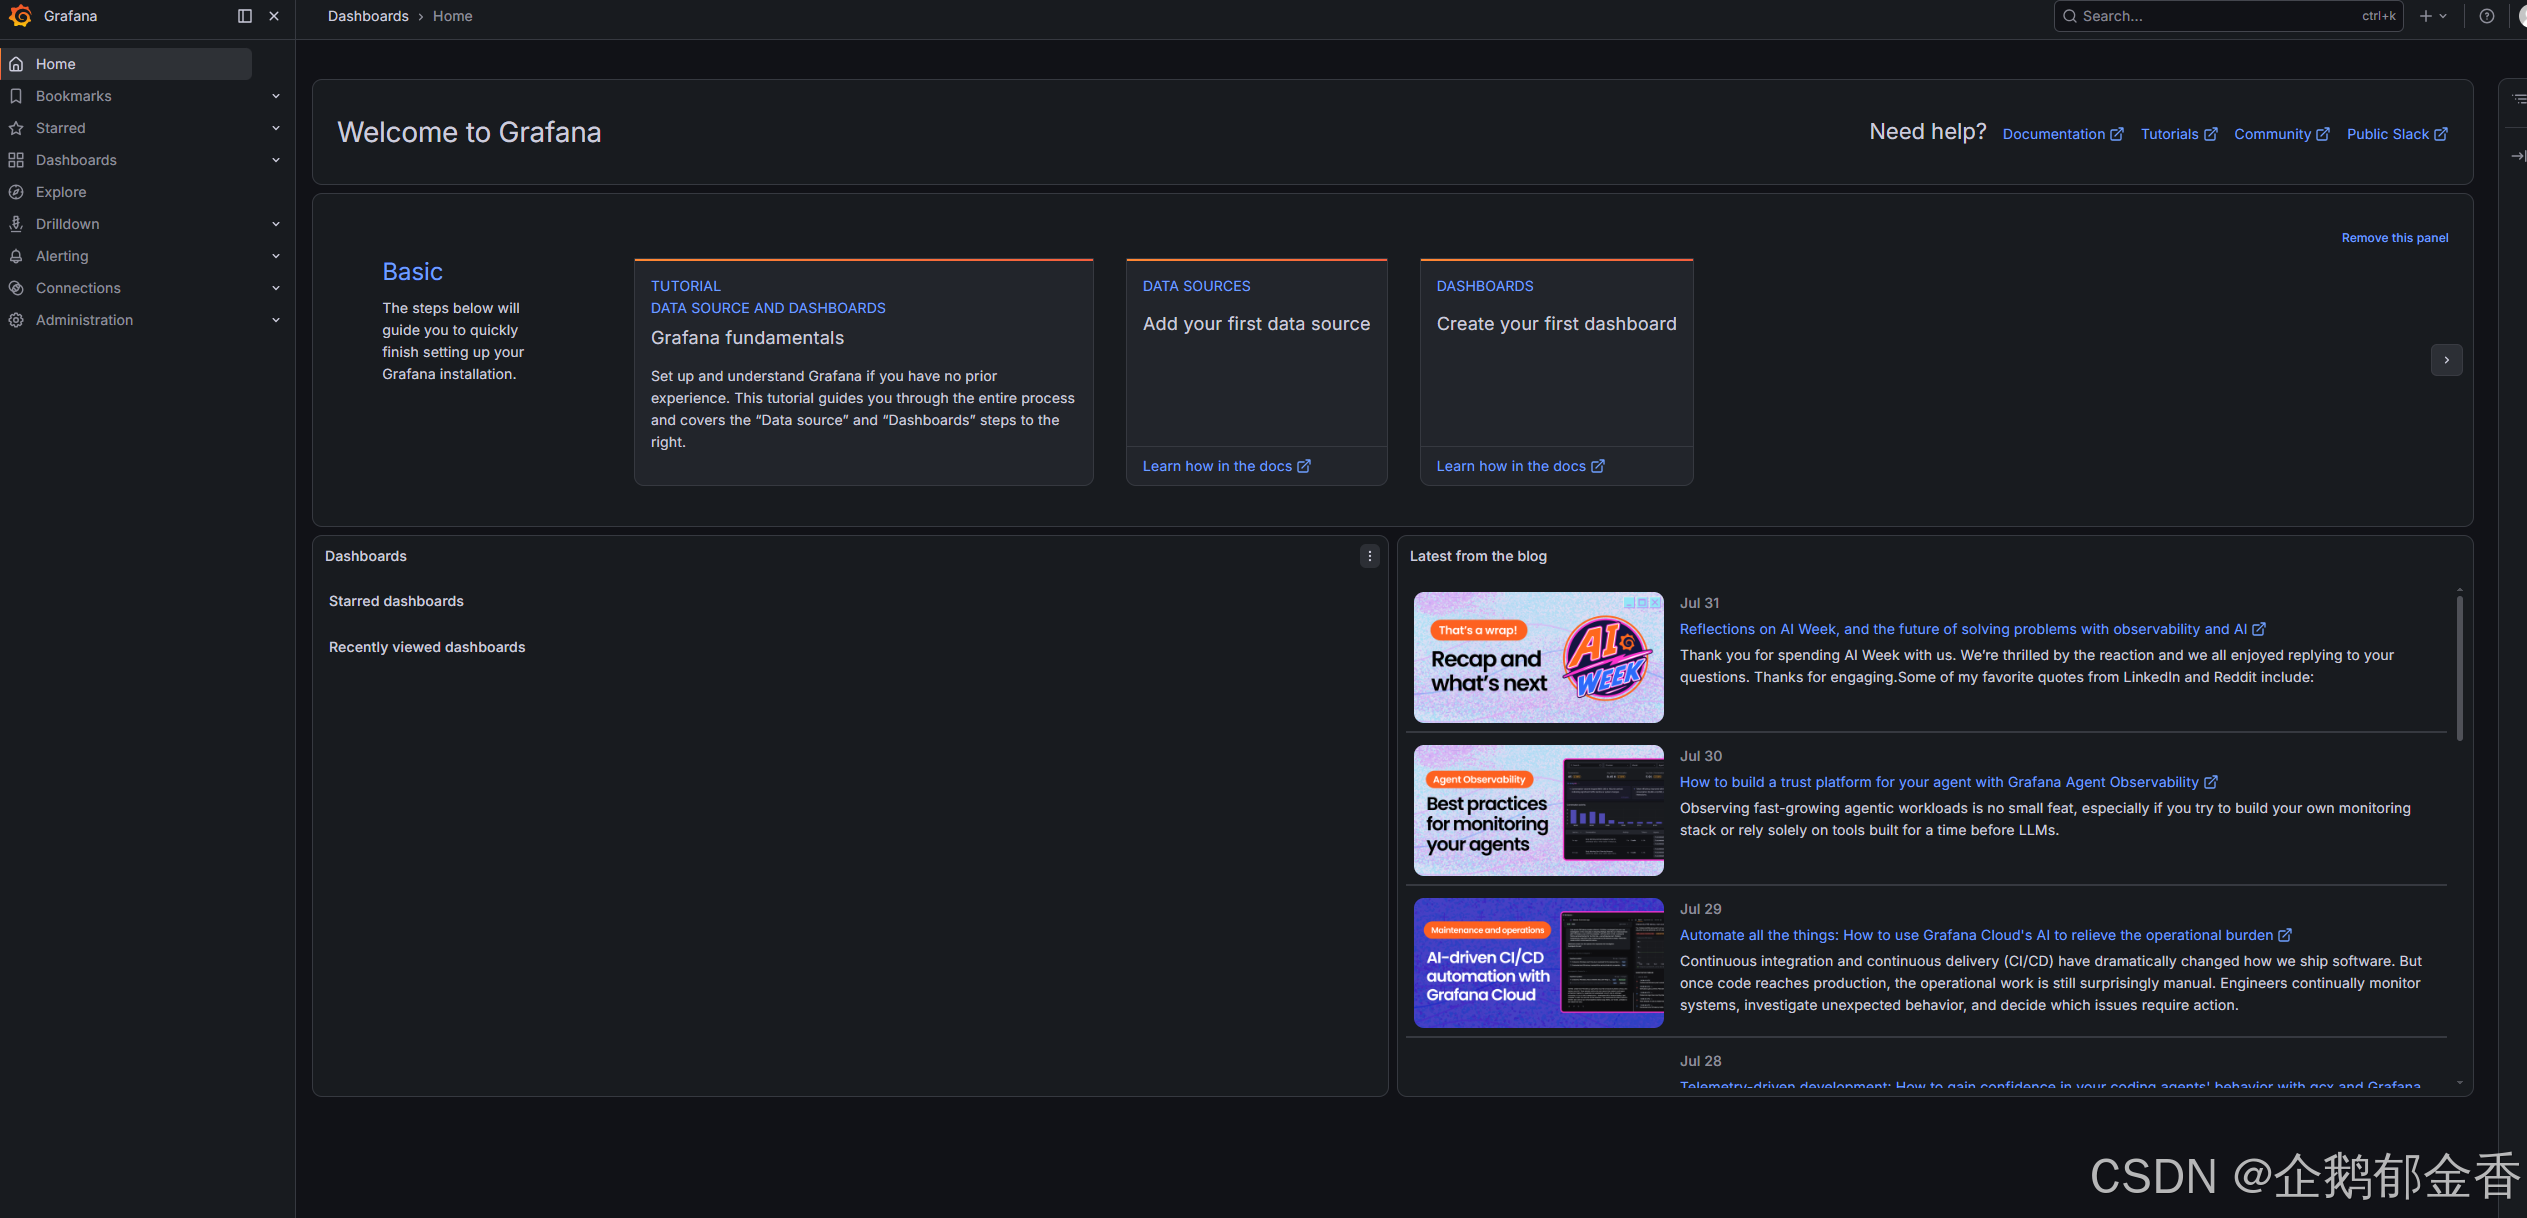The height and width of the screenshot is (1218, 2527).
Task: Open the Reflections on AI Week blog post
Action: pos(1972,629)
